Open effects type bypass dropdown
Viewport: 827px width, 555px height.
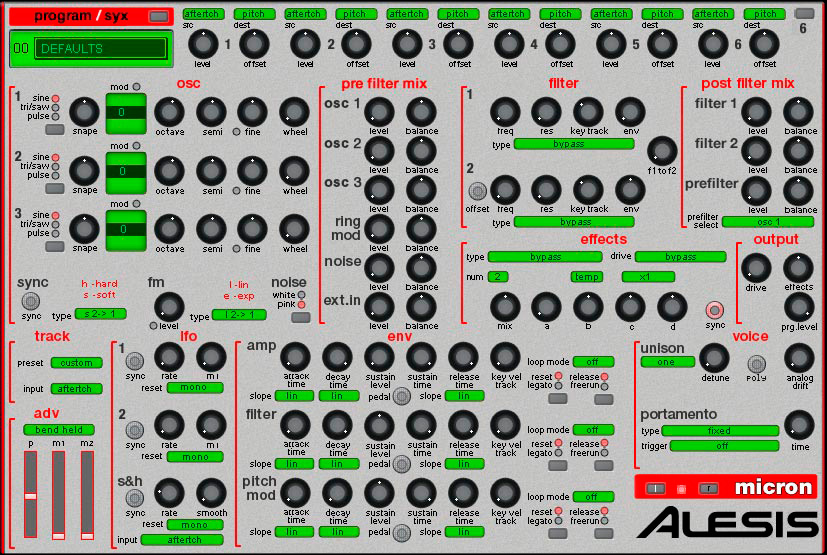coord(545,257)
